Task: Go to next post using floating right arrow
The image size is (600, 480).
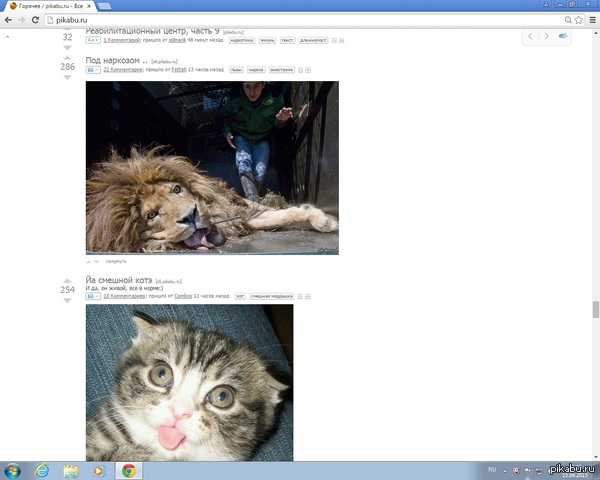Action: [546, 36]
